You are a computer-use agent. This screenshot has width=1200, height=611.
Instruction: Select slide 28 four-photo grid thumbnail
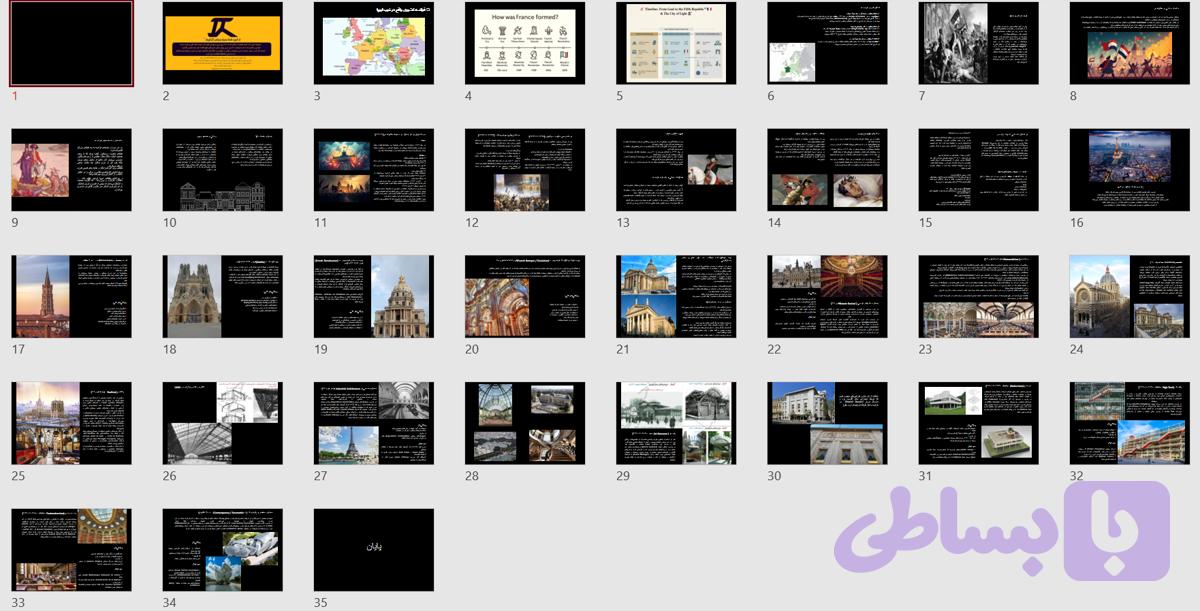click(525, 423)
